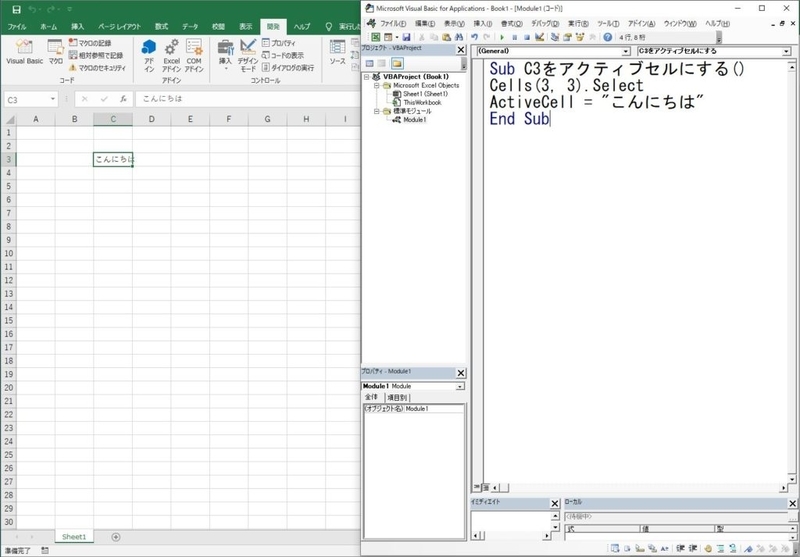Close the プロジェクト explorer pane
This screenshot has height=557, width=800.
click(x=461, y=49)
